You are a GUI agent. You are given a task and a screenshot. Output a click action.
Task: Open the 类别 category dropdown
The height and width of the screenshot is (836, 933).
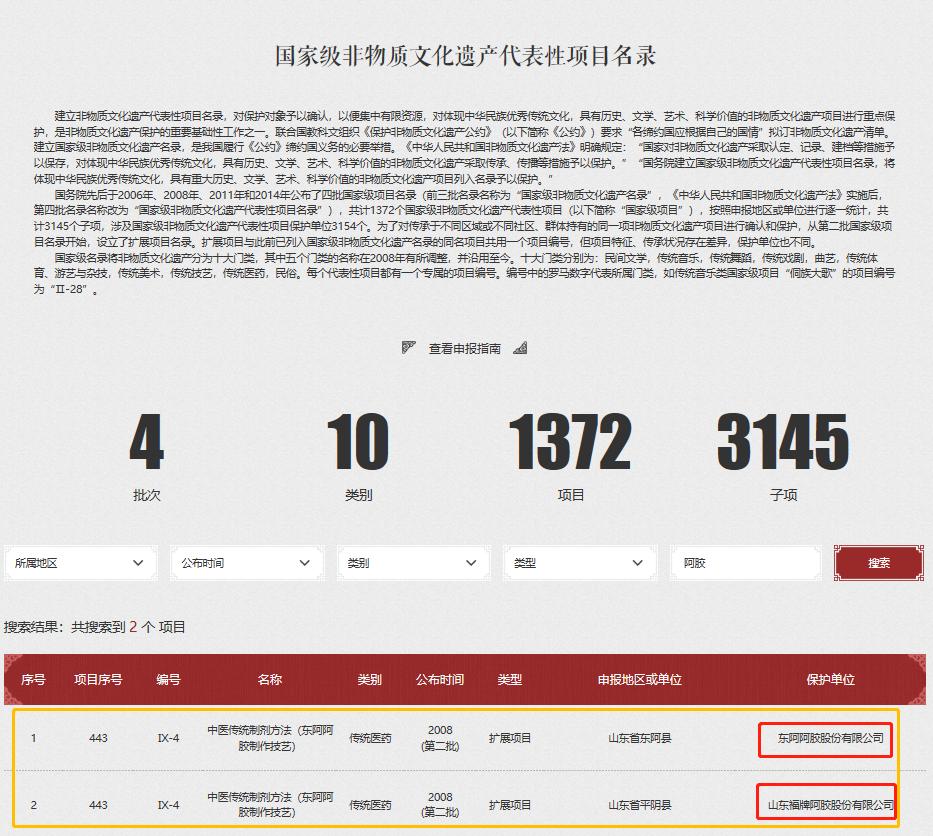pos(413,563)
